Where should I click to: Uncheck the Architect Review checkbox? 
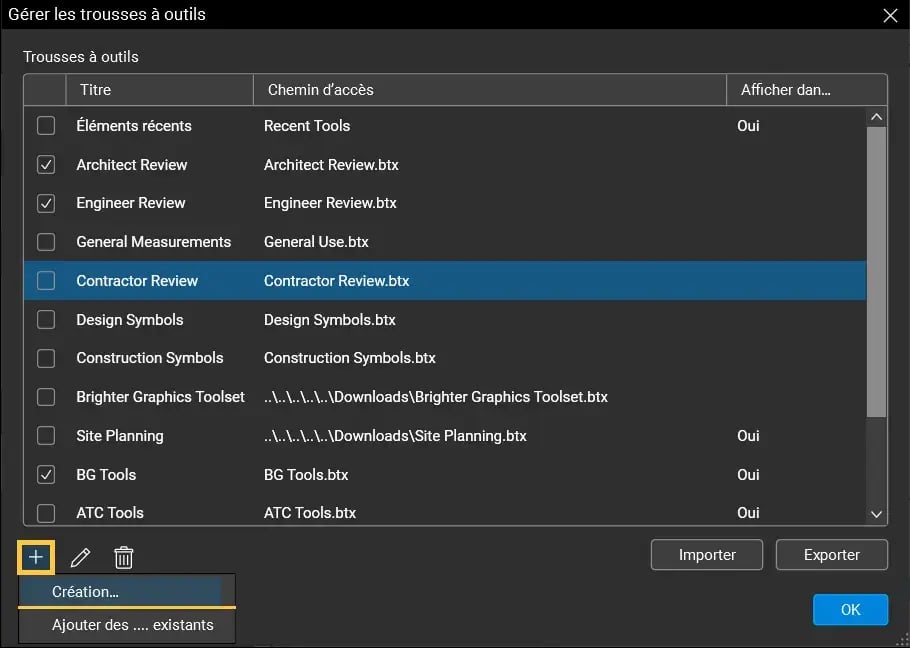(x=45, y=164)
